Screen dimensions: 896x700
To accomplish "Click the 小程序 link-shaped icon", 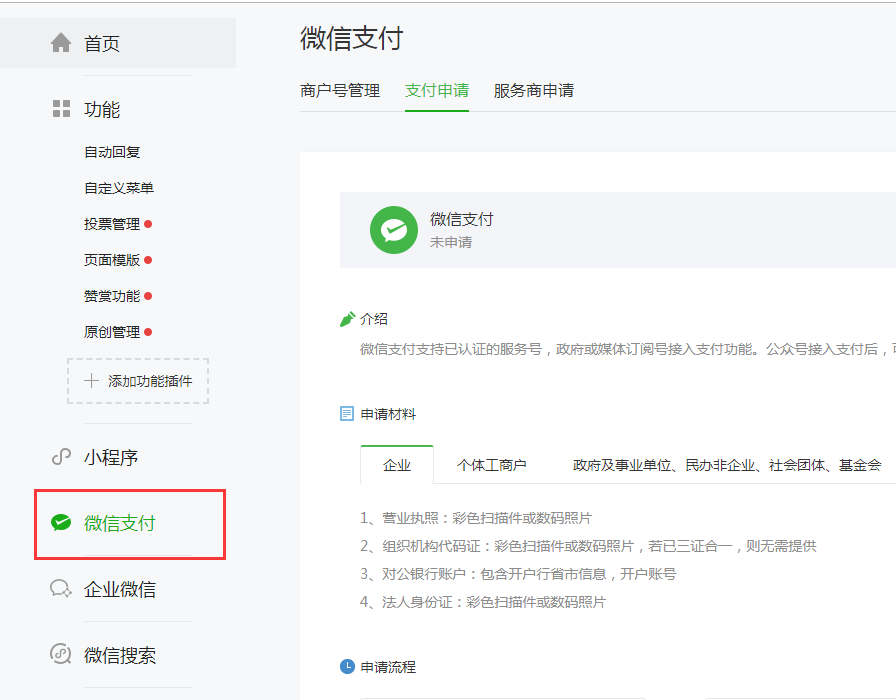I will click(x=61, y=457).
